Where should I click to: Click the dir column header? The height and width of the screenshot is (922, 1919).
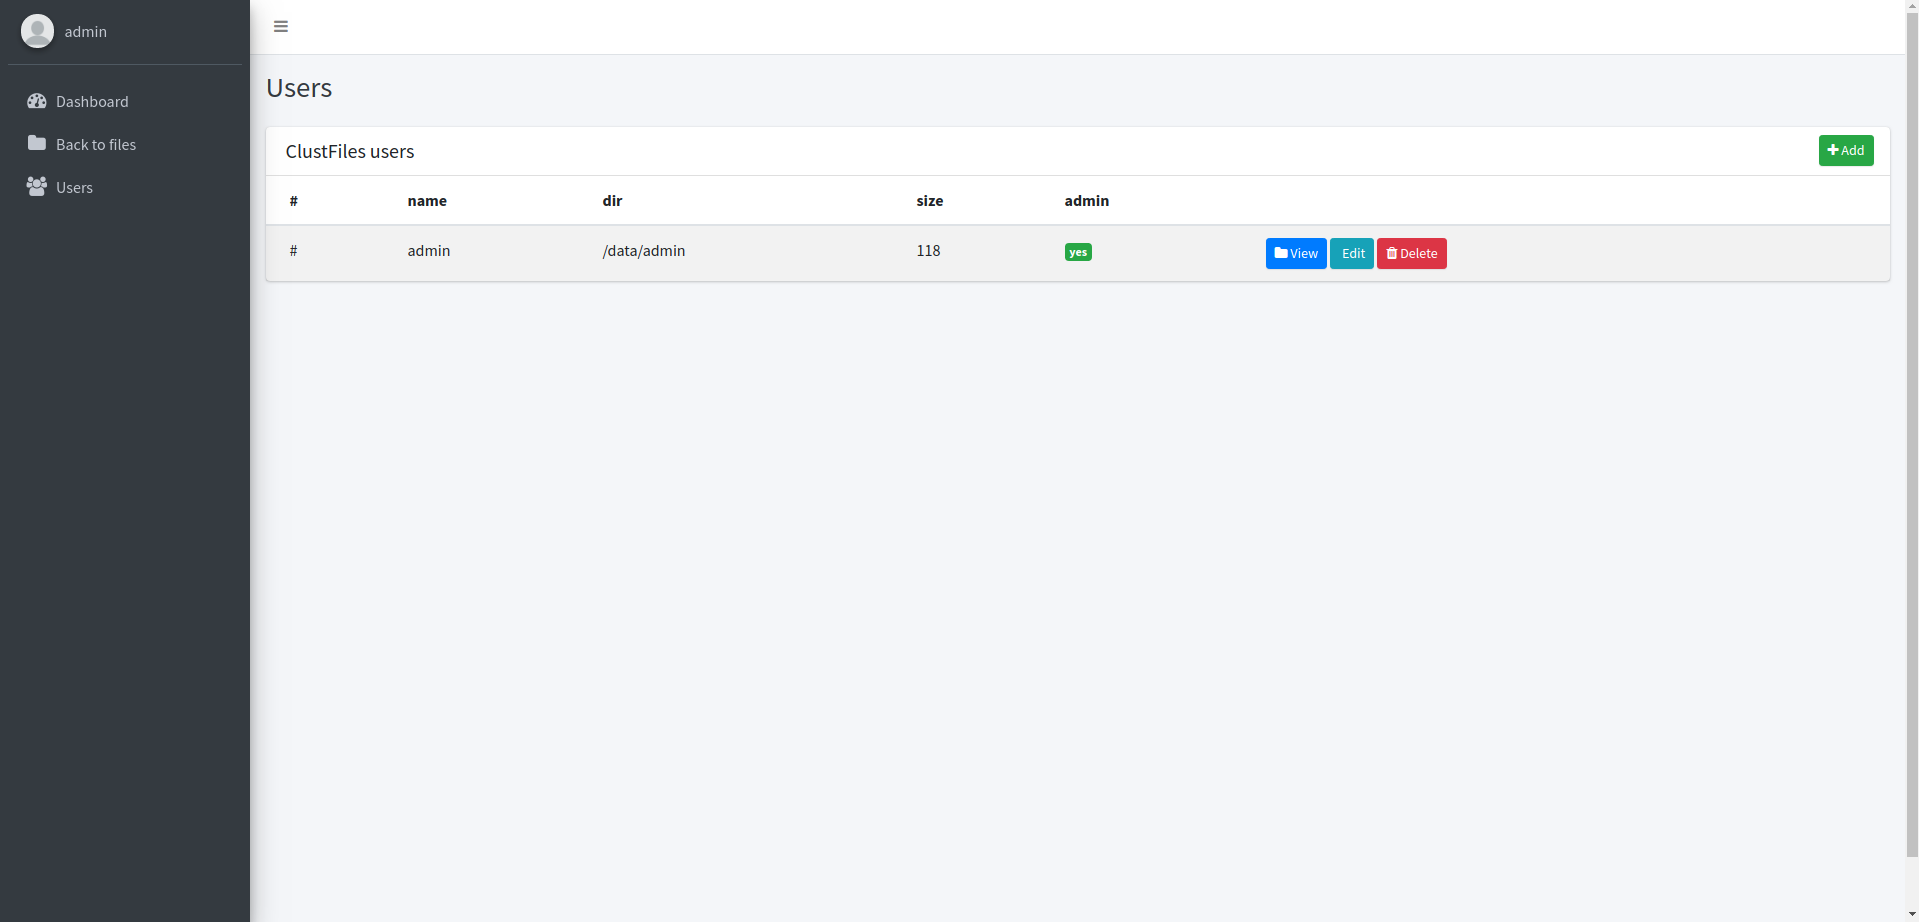(x=612, y=201)
